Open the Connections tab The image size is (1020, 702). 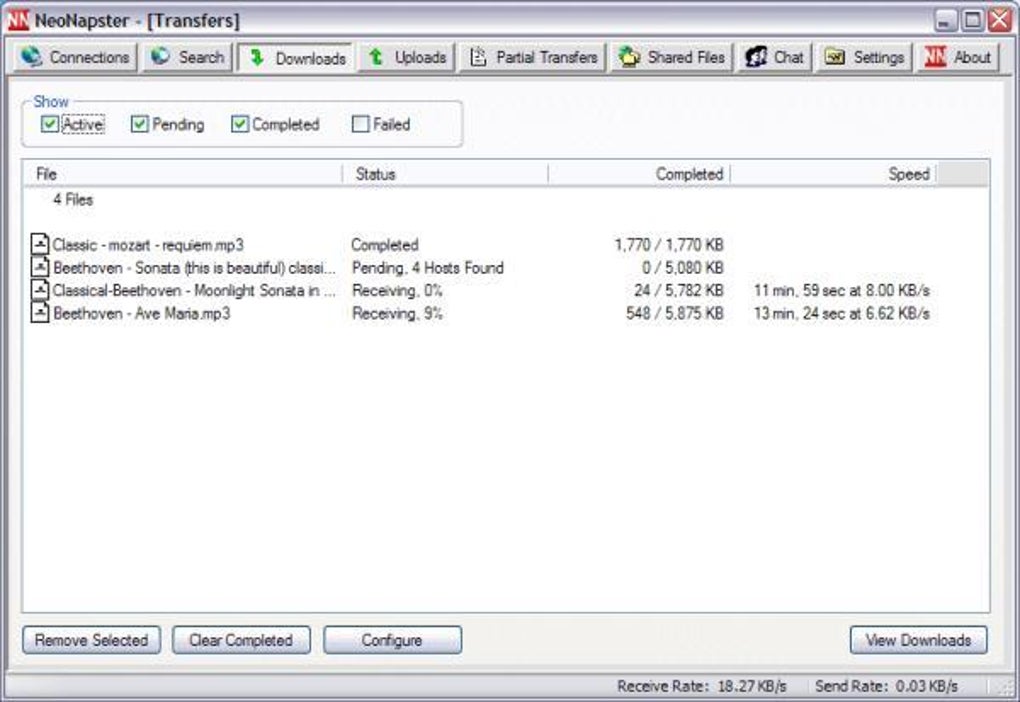[75, 57]
